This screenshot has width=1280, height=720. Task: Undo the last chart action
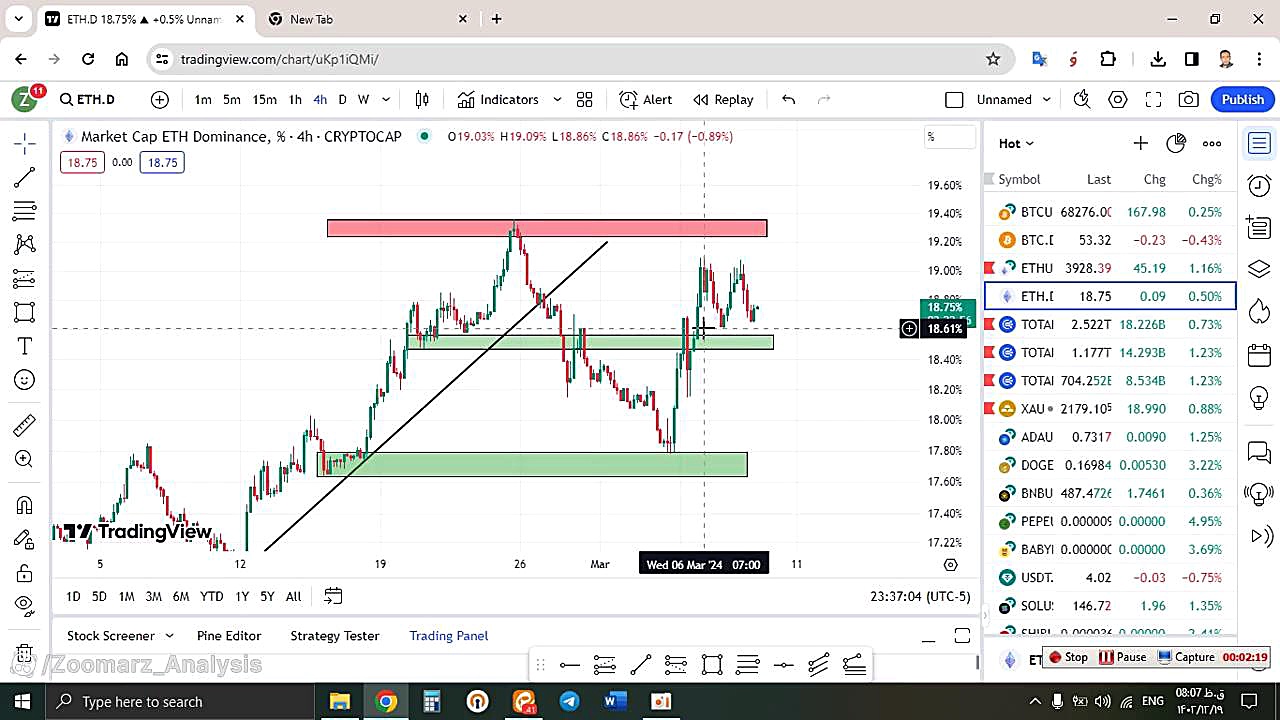point(789,99)
